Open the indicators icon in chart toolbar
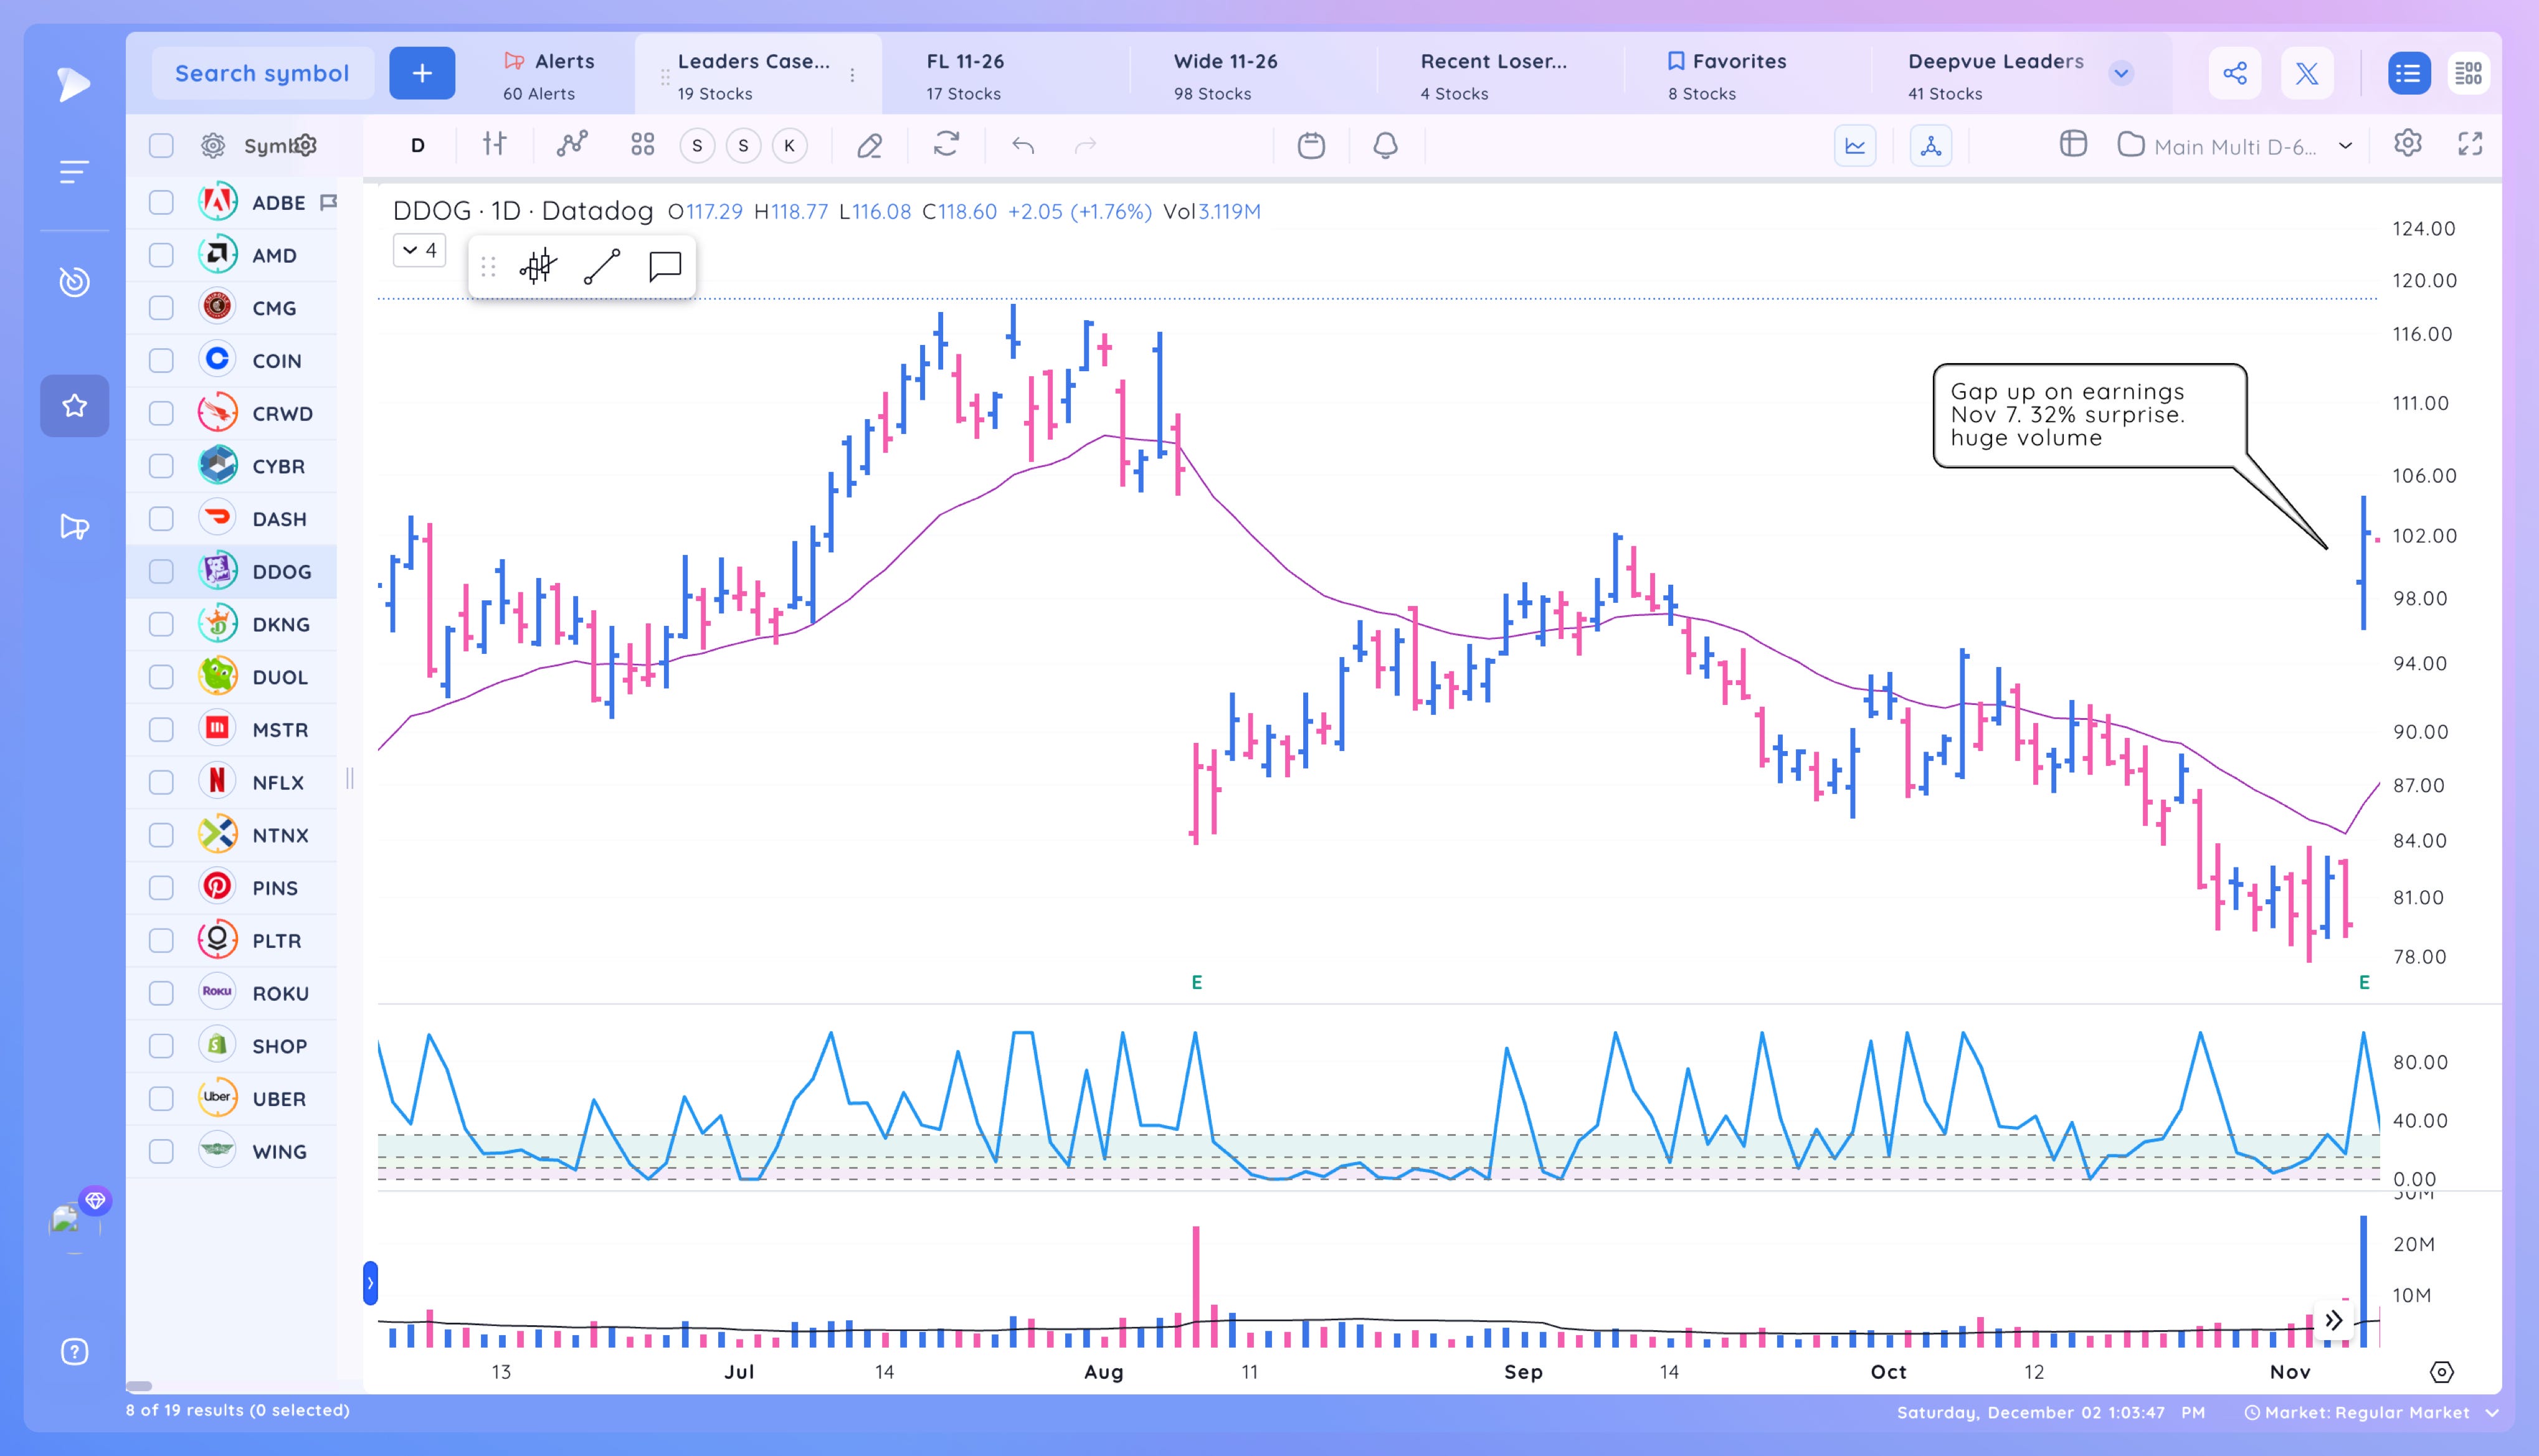This screenshot has height=1456, width=2539. (x=572, y=145)
